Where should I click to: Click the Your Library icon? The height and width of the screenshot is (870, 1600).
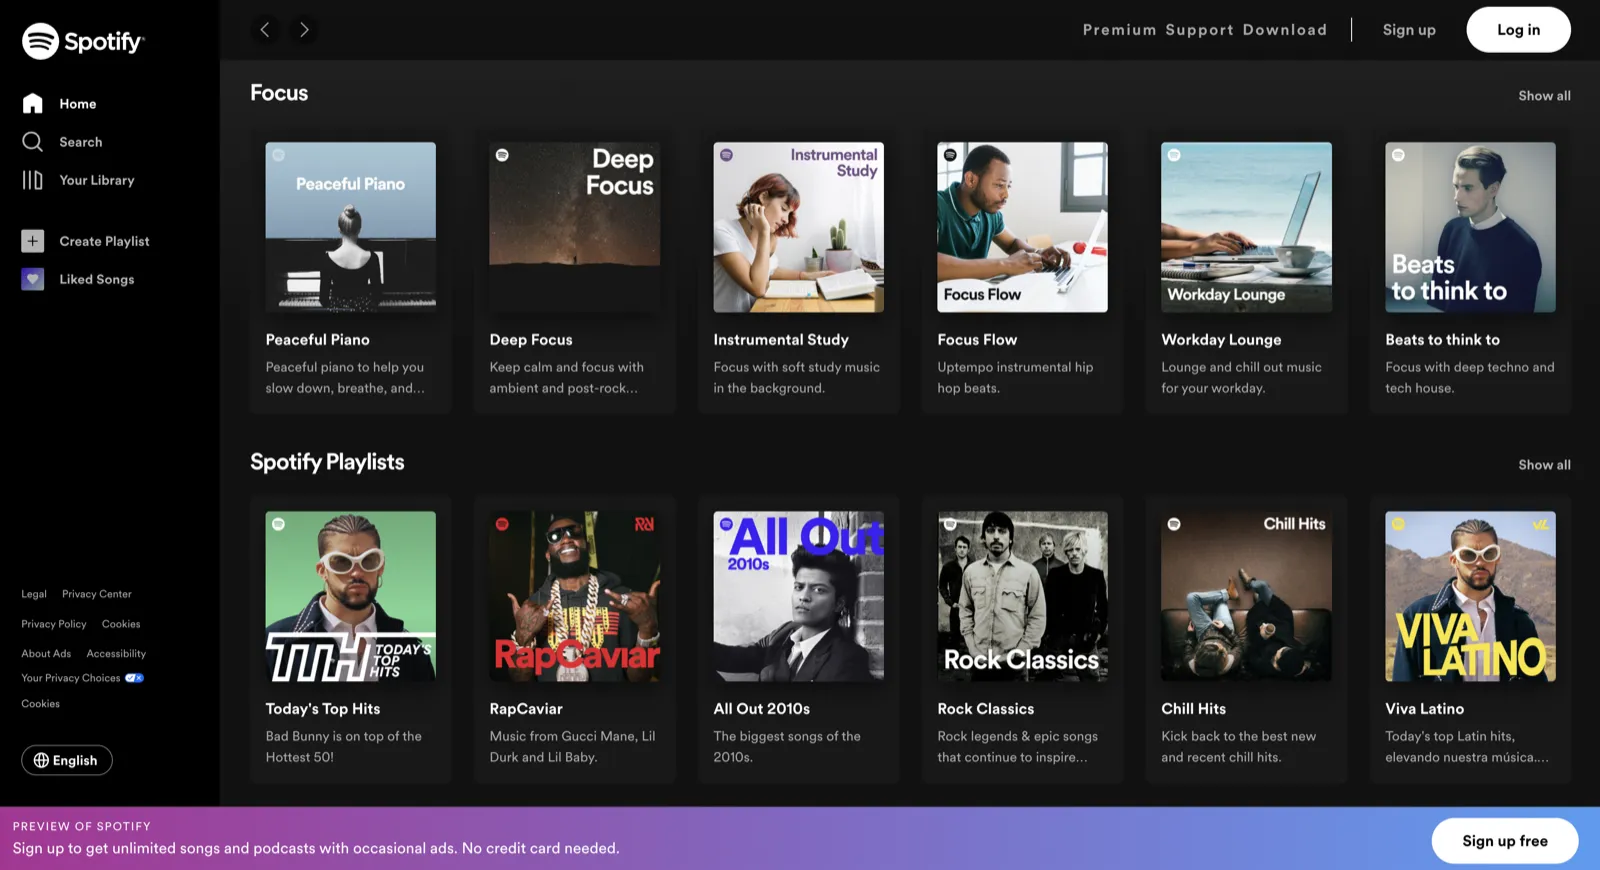pyautogui.click(x=33, y=180)
